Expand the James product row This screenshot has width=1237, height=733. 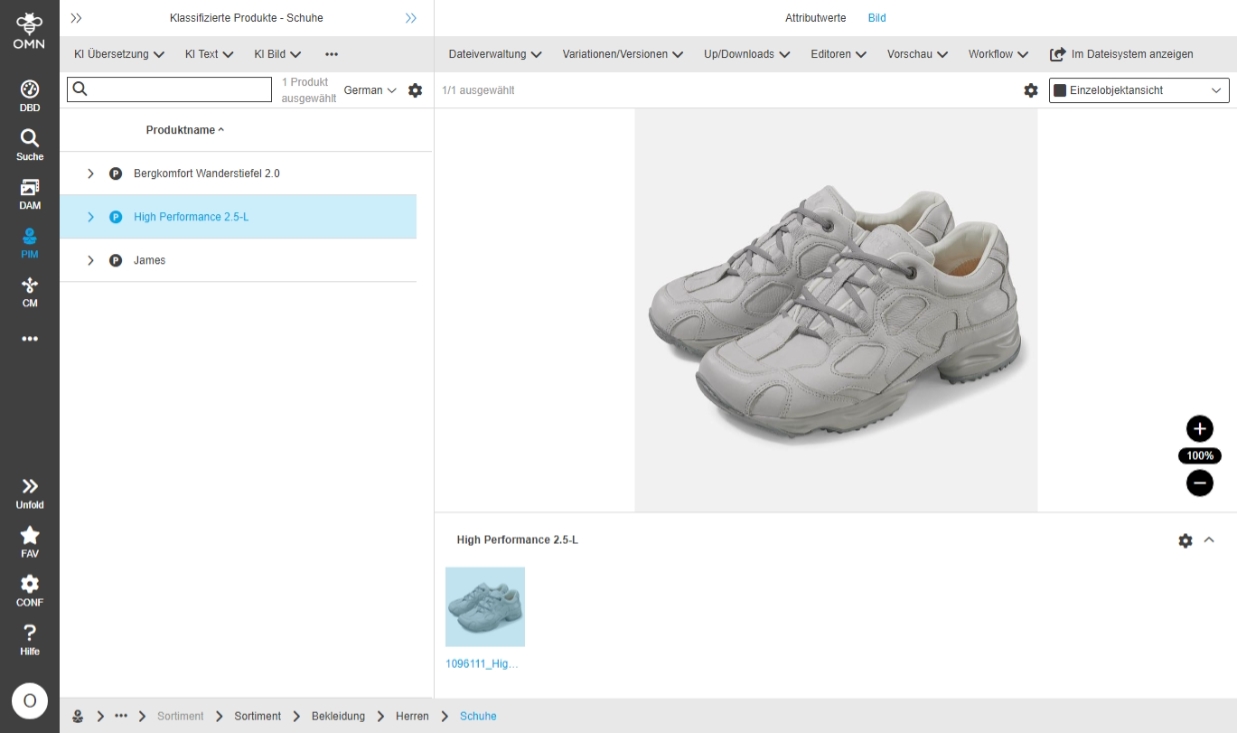pyautogui.click(x=90, y=260)
